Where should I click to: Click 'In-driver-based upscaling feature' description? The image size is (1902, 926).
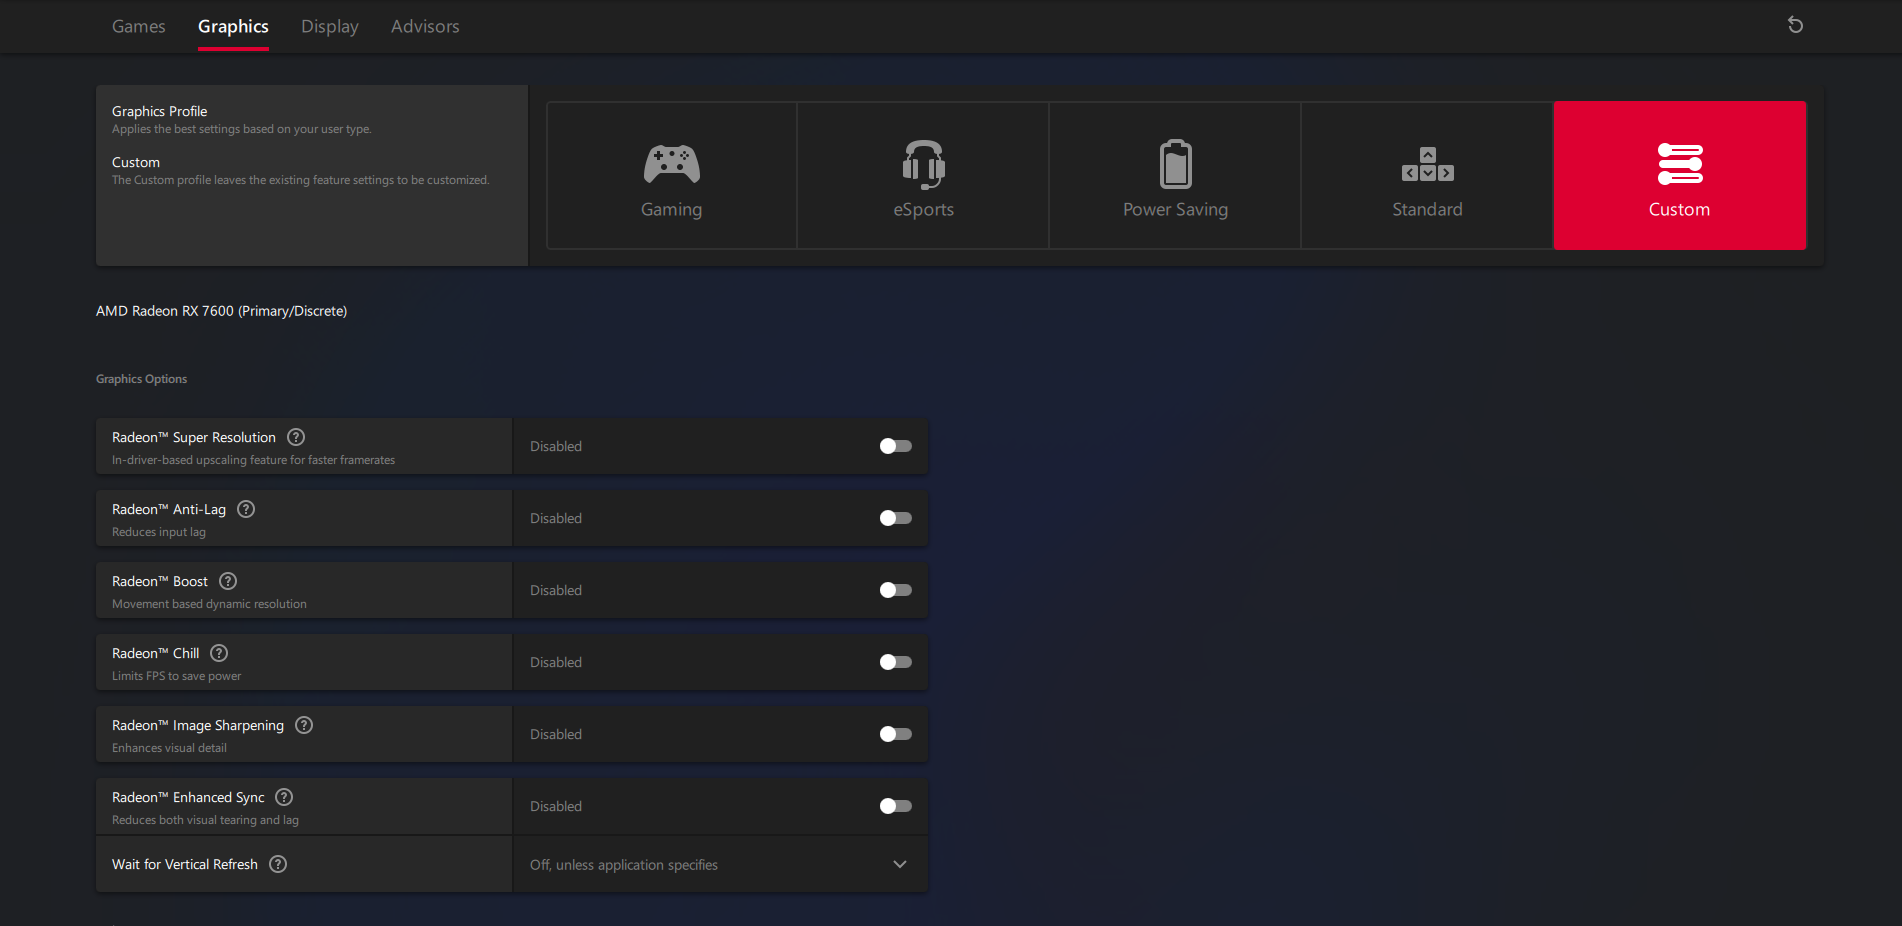[x=253, y=460]
